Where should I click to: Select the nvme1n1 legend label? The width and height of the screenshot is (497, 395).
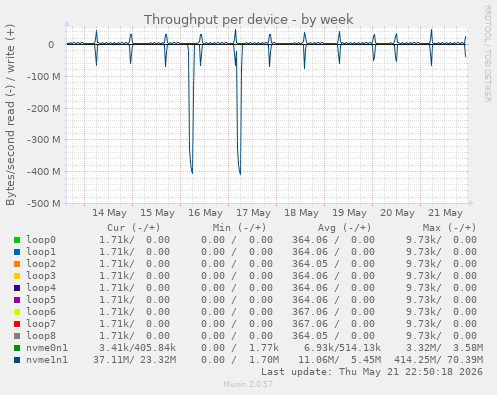click(x=47, y=360)
